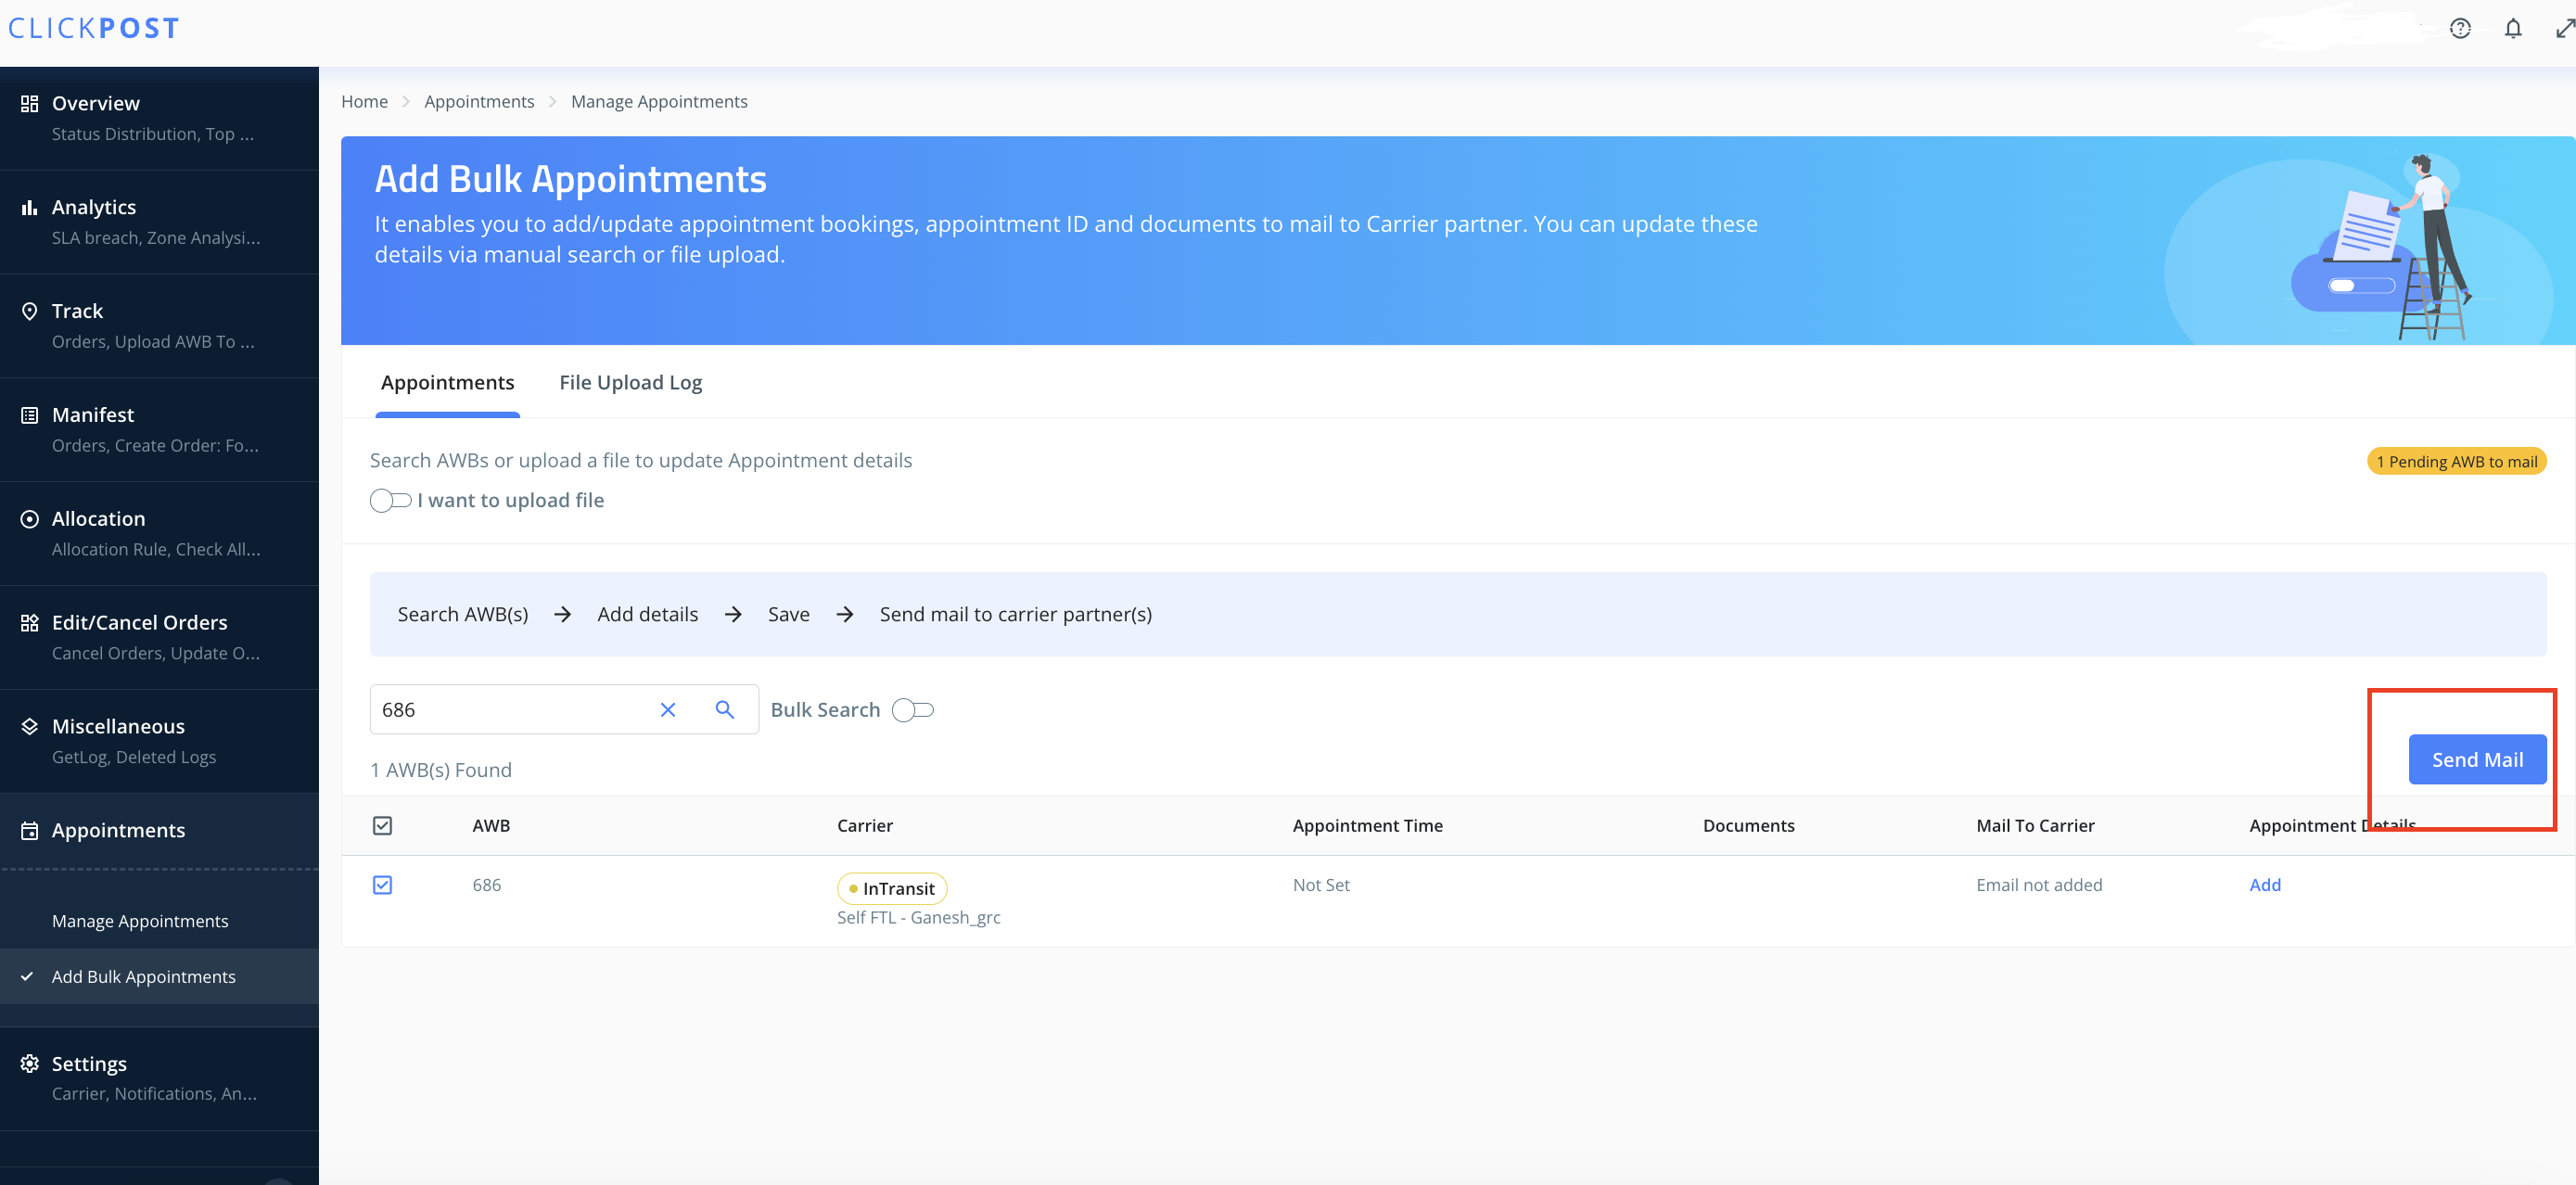Viewport: 2576px width, 1185px height.
Task: Click into the AWB search input field
Action: [510, 710]
